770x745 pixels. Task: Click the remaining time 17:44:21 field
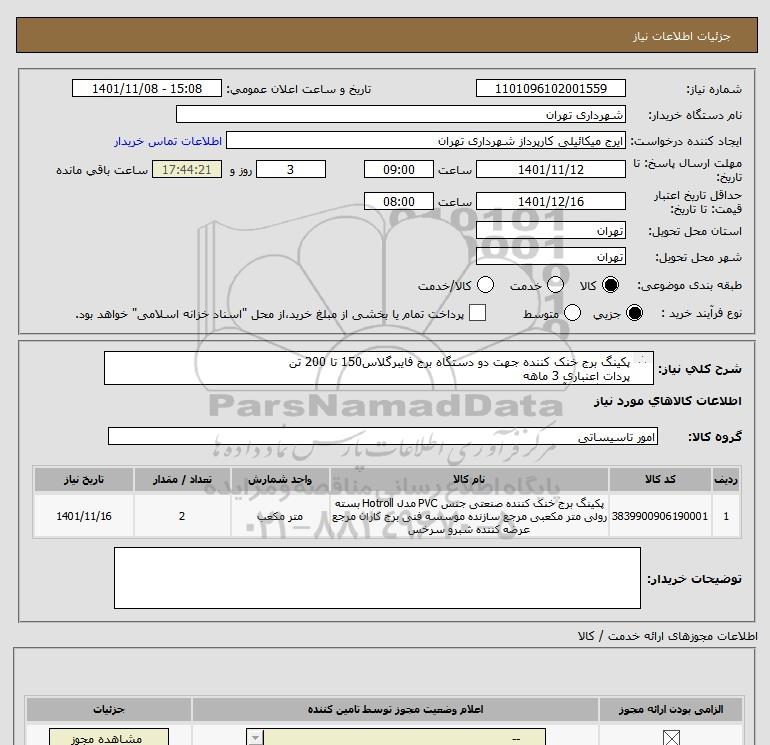click(x=187, y=169)
